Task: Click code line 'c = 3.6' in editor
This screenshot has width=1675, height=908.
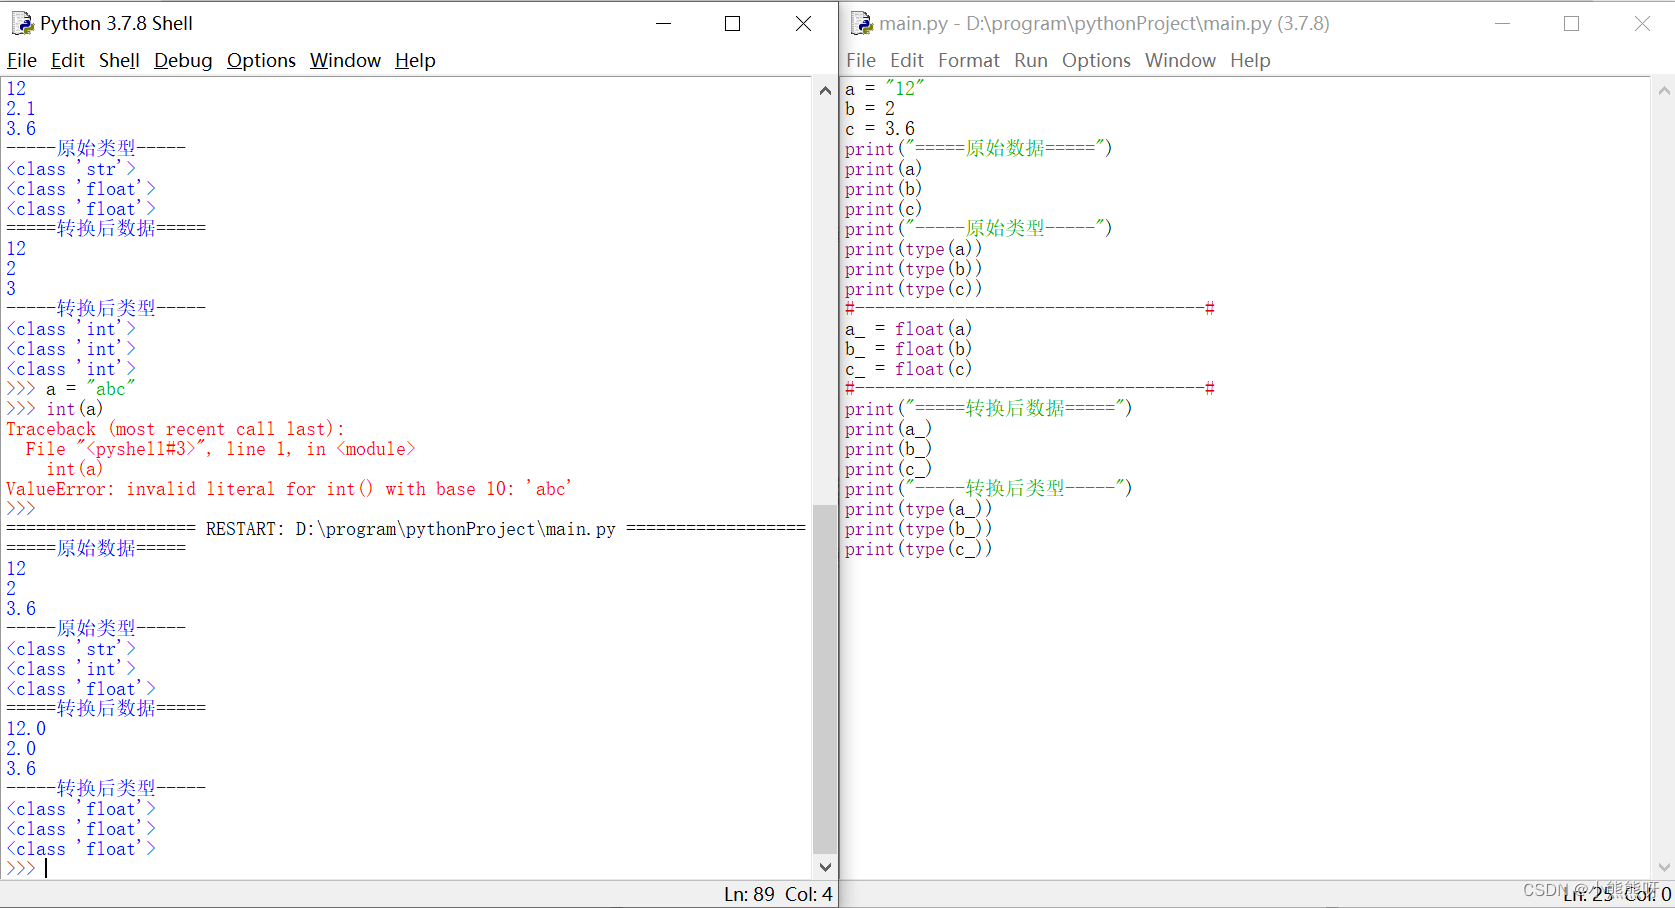Action: tap(880, 129)
